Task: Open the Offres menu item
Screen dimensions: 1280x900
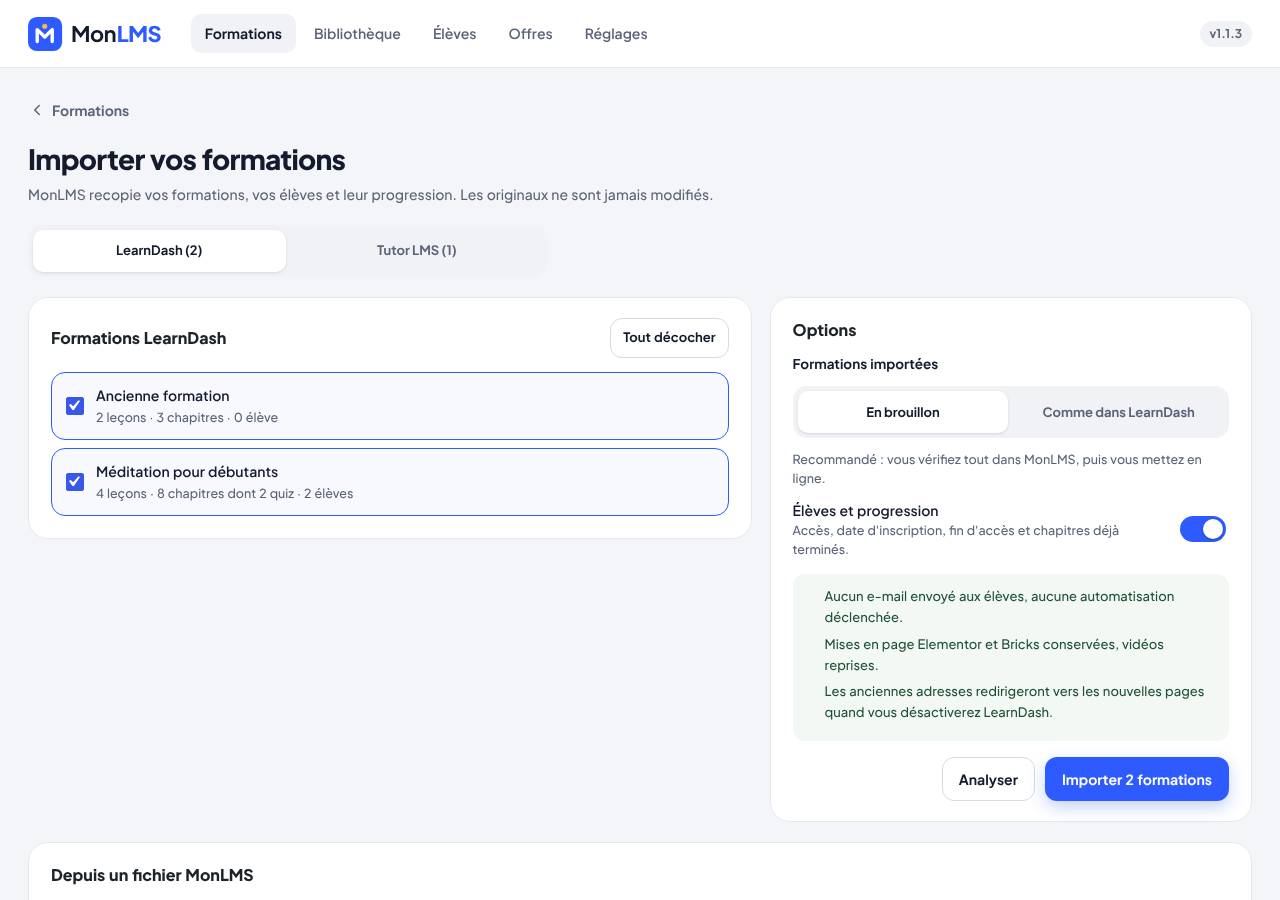Action: 530,34
